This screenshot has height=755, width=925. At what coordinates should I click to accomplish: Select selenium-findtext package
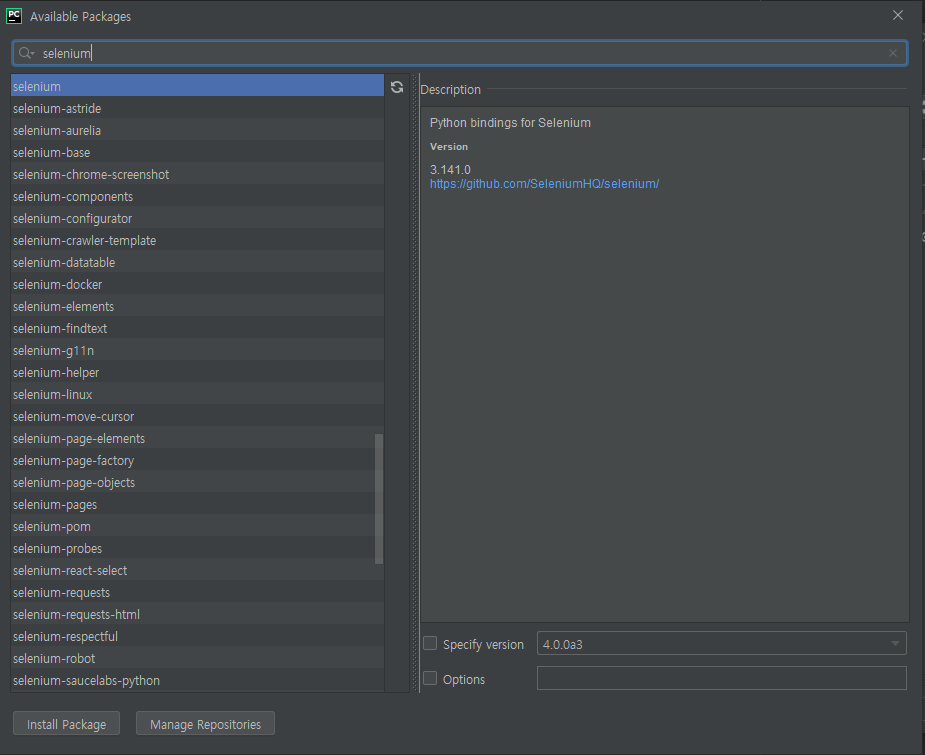point(197,329)
